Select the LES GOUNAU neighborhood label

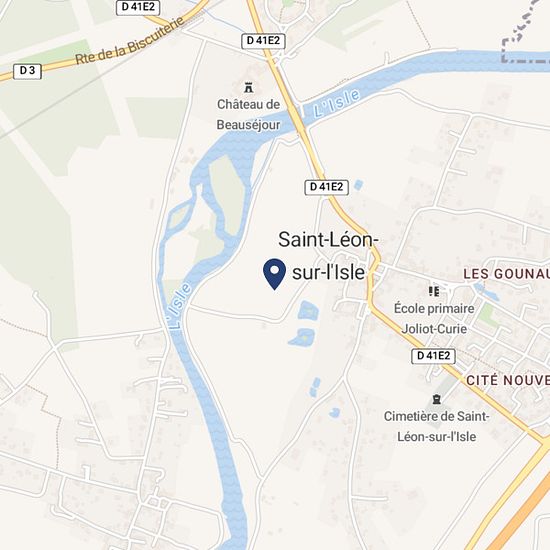[x=507, y=274]
